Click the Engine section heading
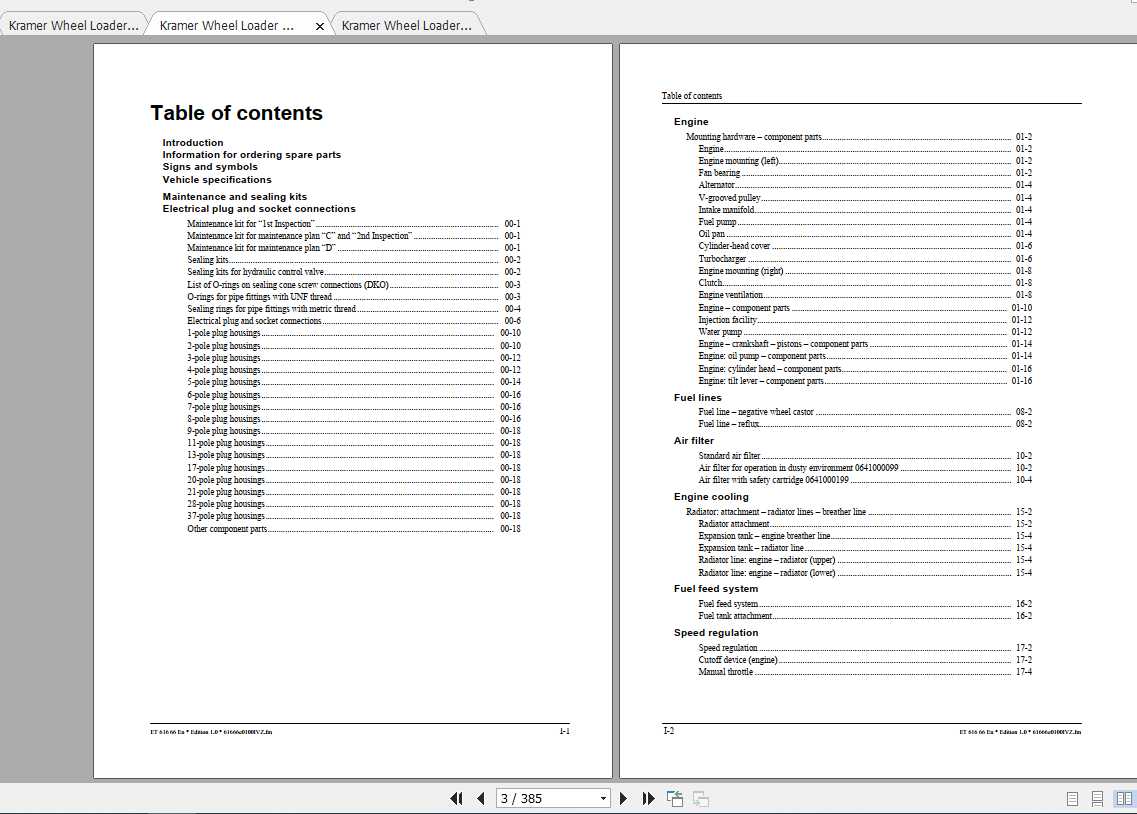This screenshot has width=1137, height=814. 691,122
